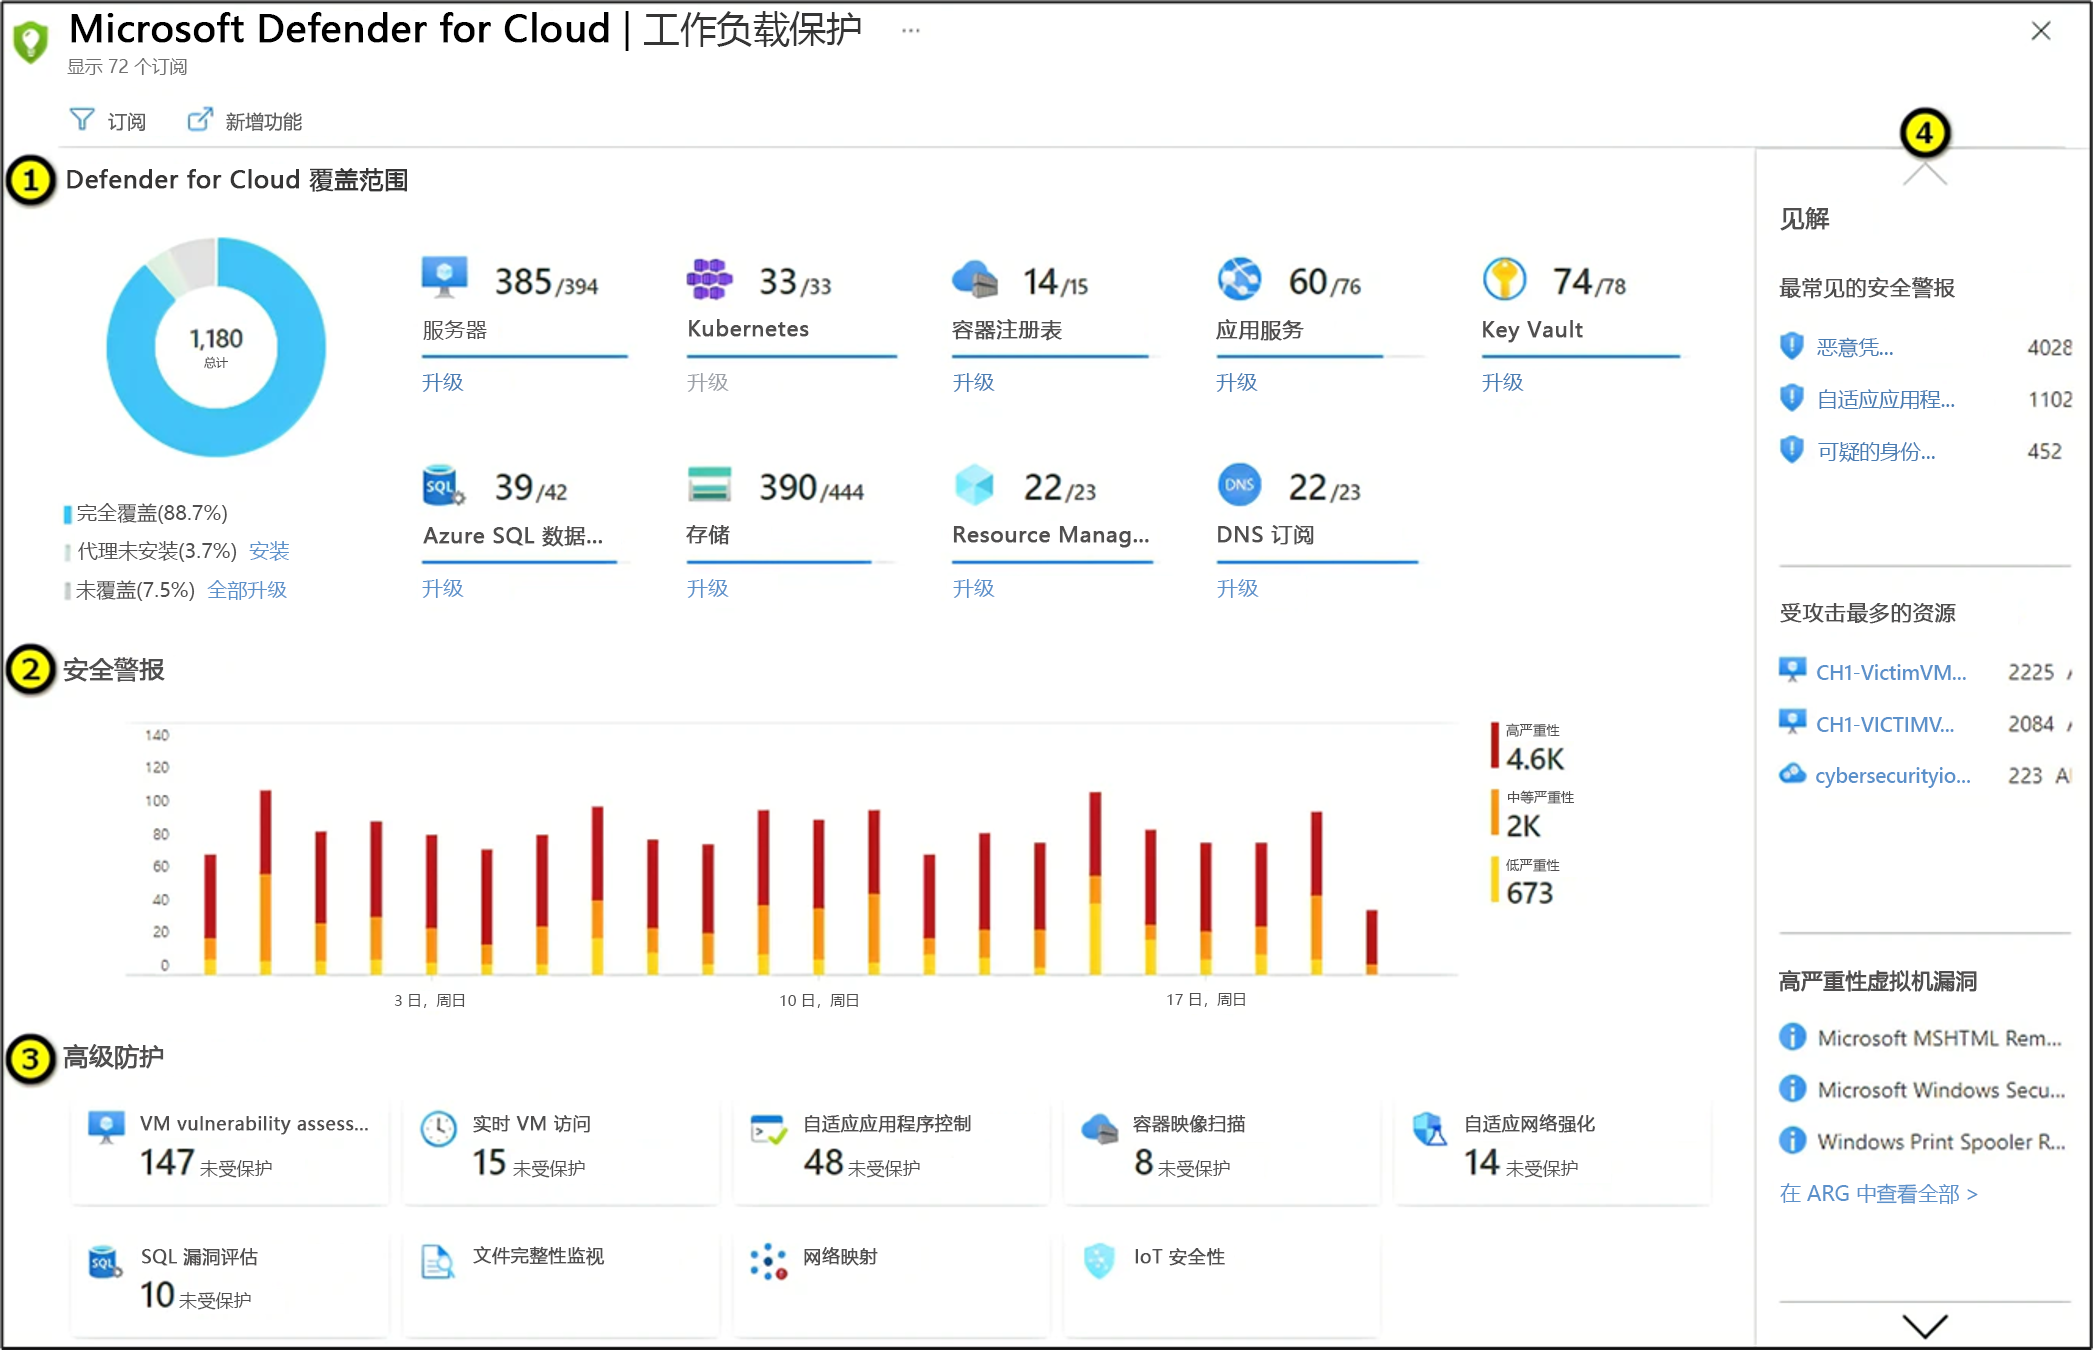Click the 高严重性 4.6K legend

coord(1528,747)
